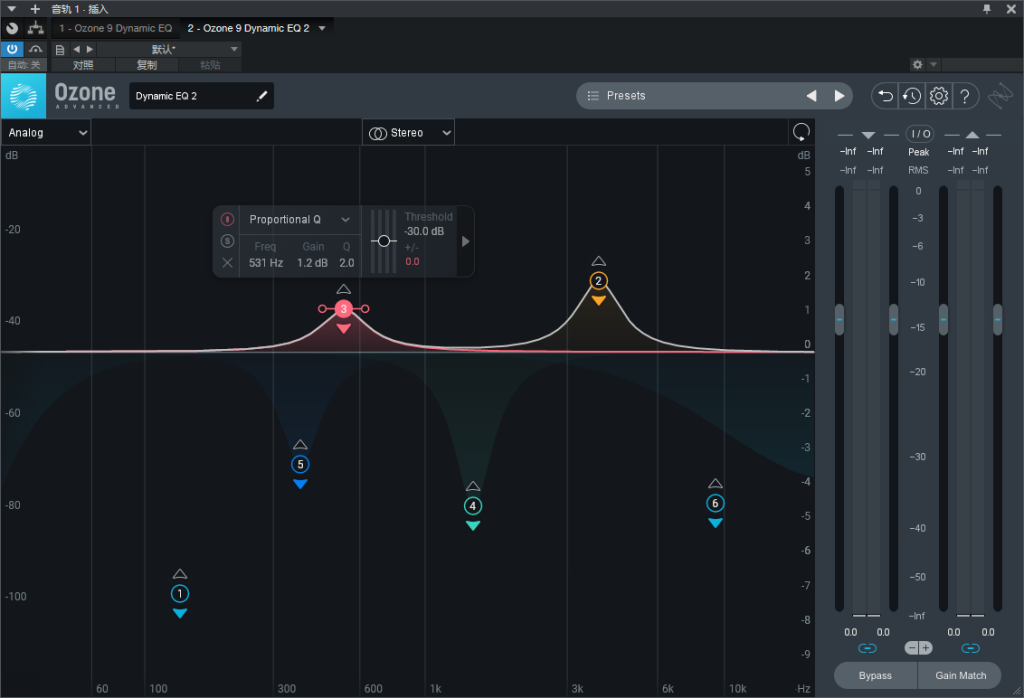Click the rightmost output gain fader handle
Viewport: 1024px width, 698px height.
pos(997,319)
